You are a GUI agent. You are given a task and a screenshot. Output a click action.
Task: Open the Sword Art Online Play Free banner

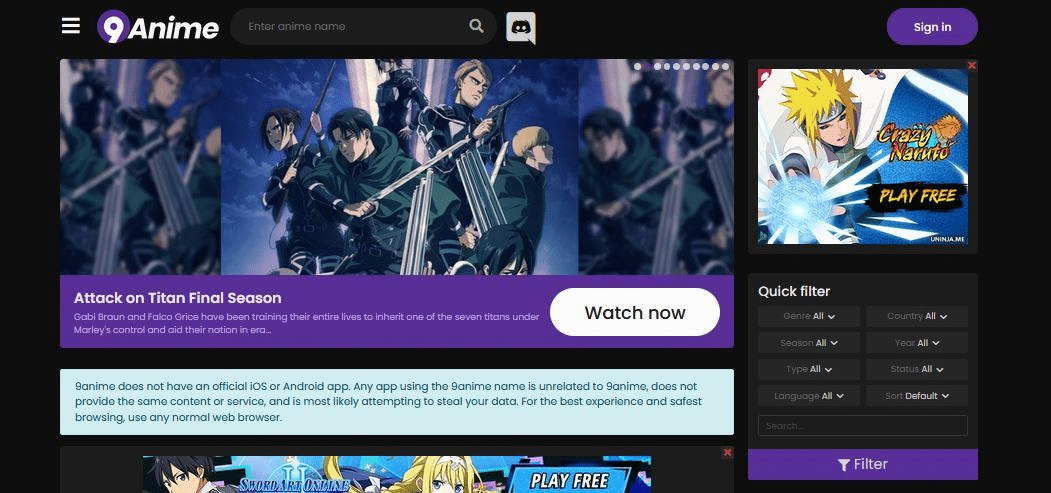click(x=397, y=474)
